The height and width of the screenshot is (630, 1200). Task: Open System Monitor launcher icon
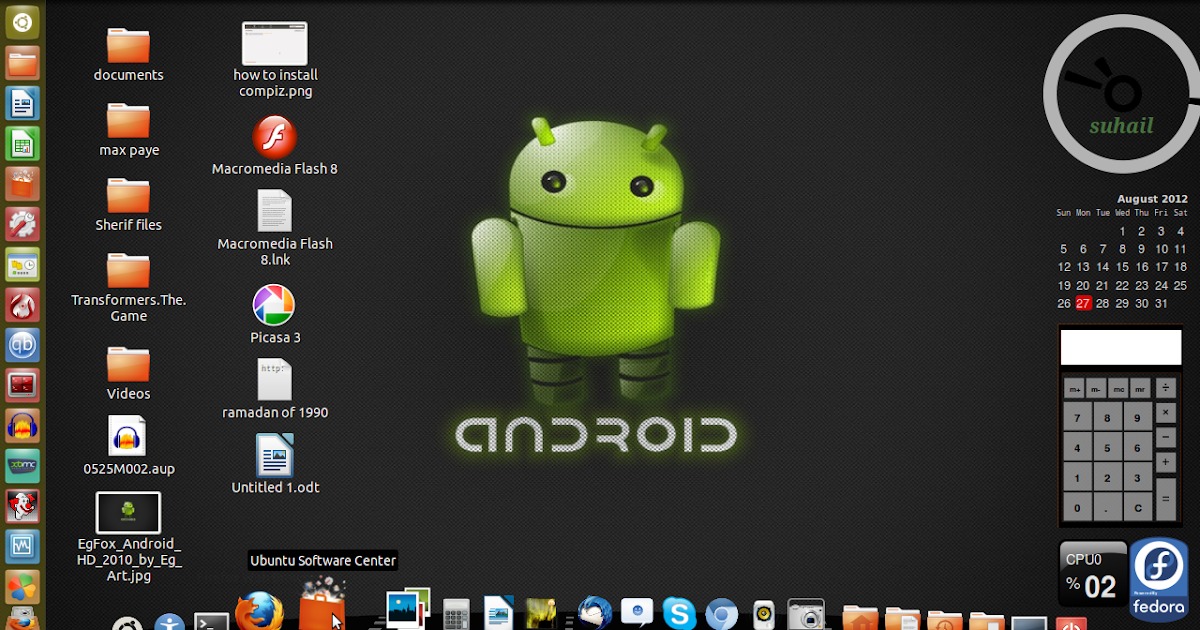23,547
